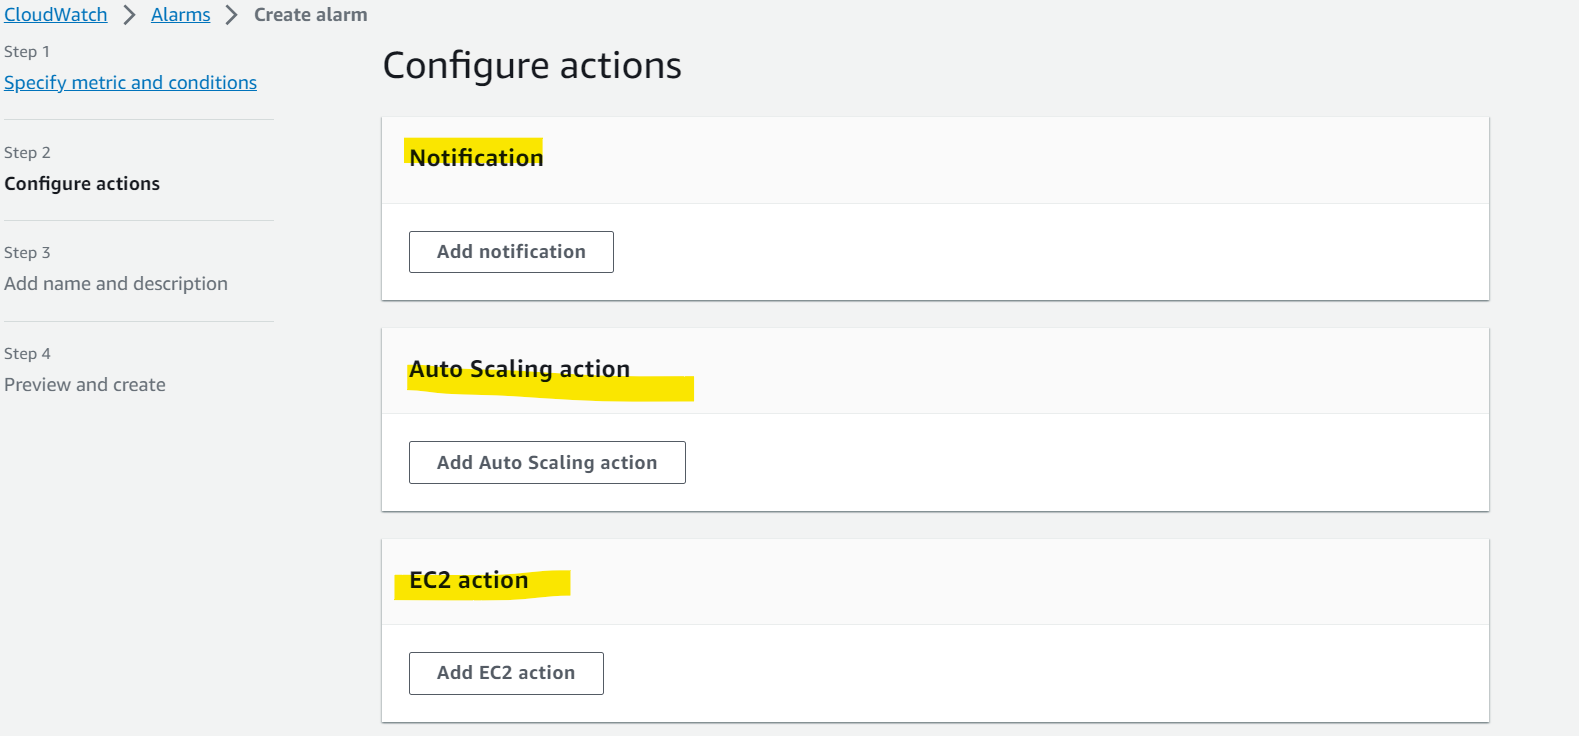Click the Add notification button

(511, 252)
